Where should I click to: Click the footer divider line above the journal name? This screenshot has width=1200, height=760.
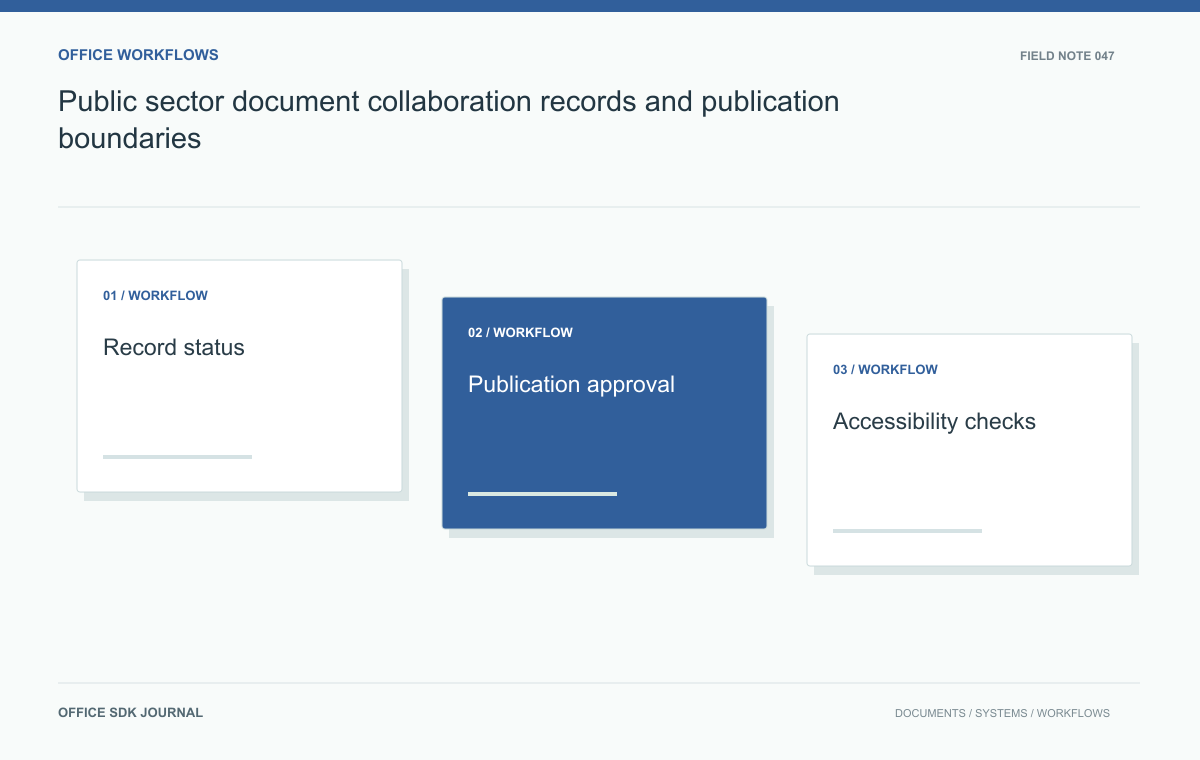coord(599,684)
